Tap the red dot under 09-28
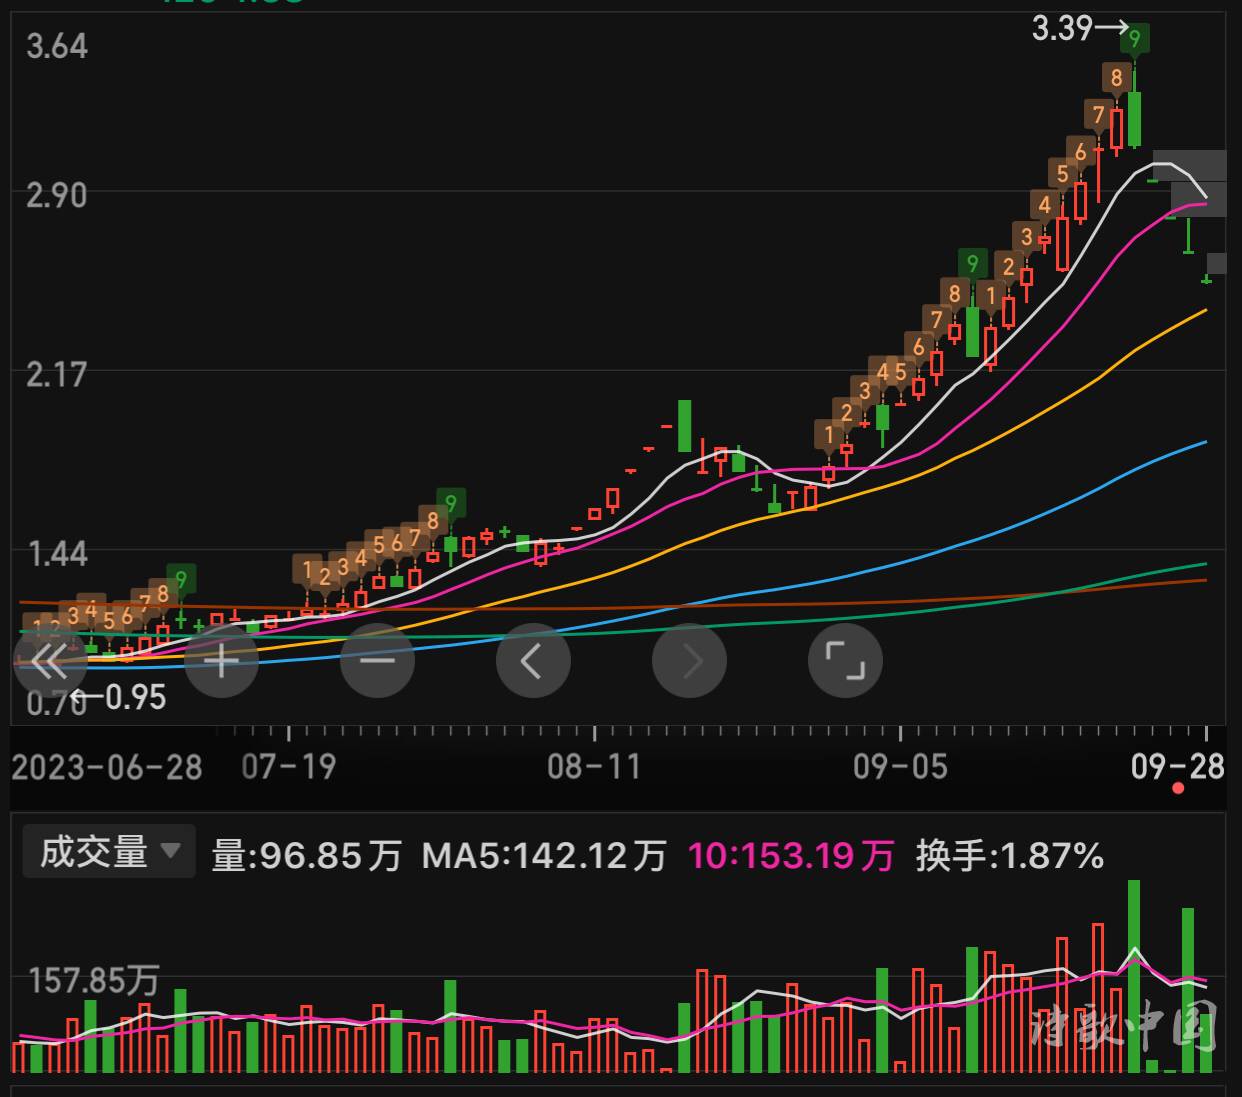Image resolution: width=1242 pixels, height=1097 pixels. (1178, 789)
